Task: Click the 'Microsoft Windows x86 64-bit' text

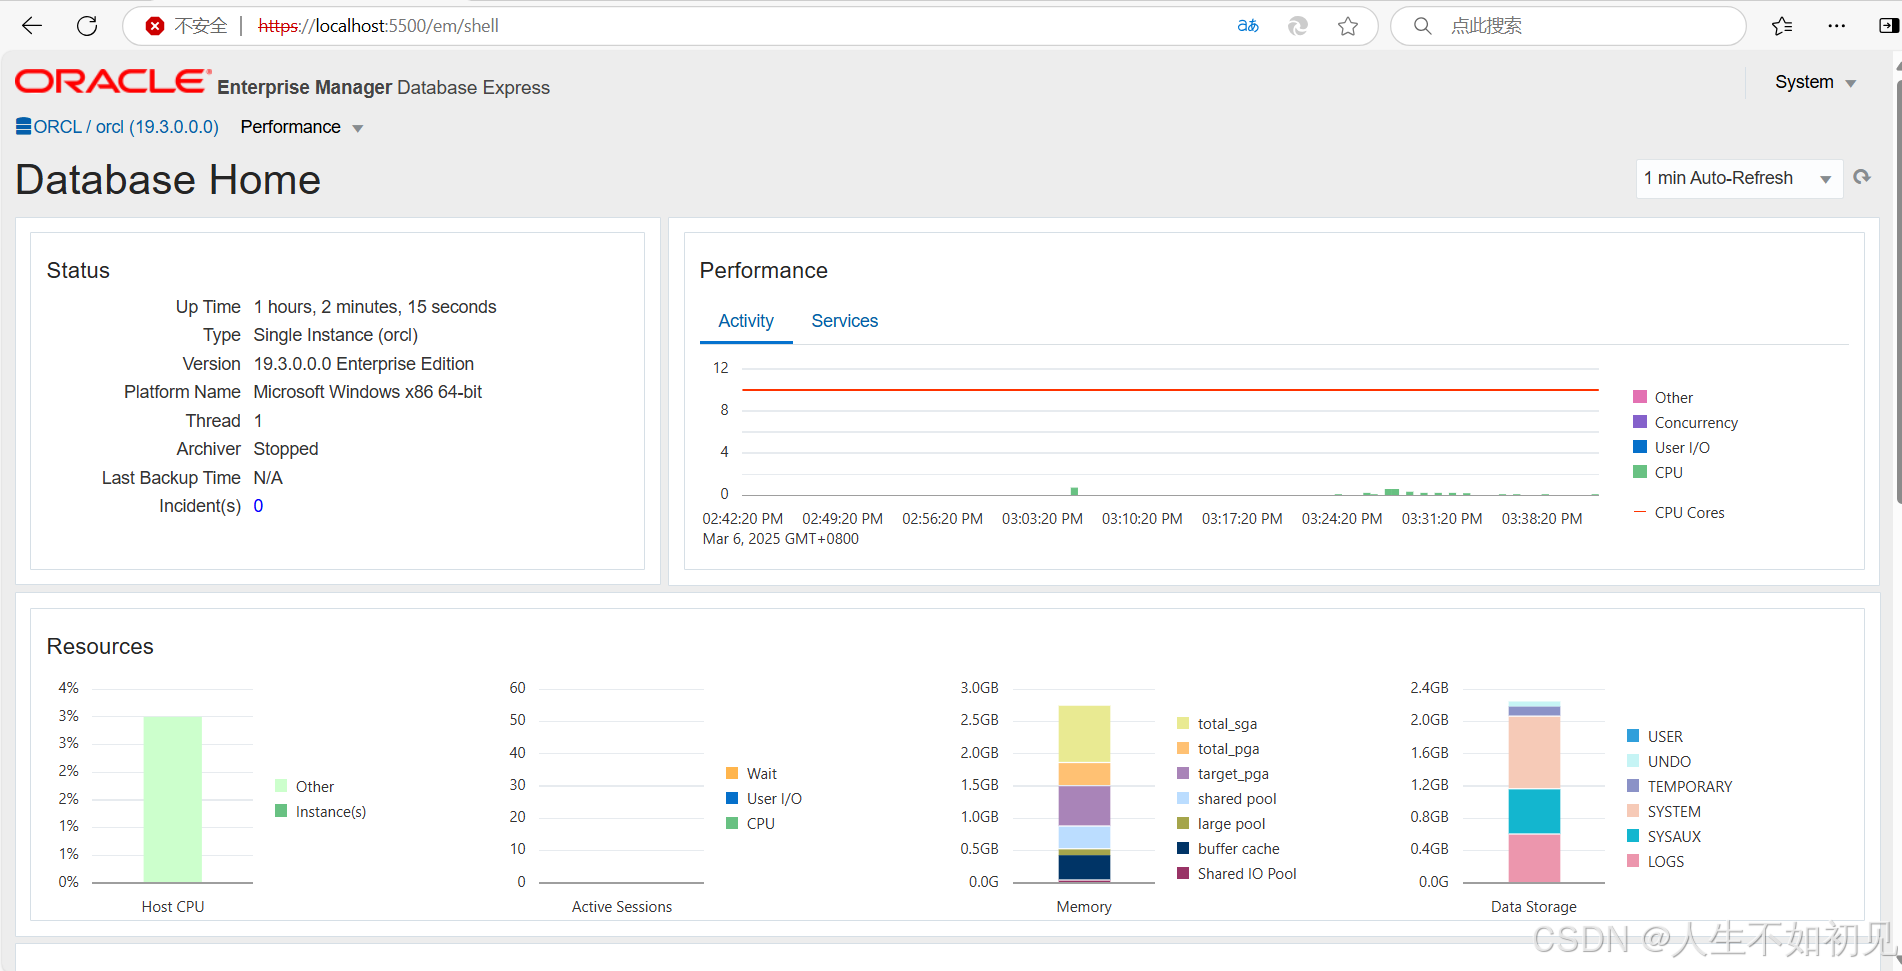Action: click(x=368, y=392)
